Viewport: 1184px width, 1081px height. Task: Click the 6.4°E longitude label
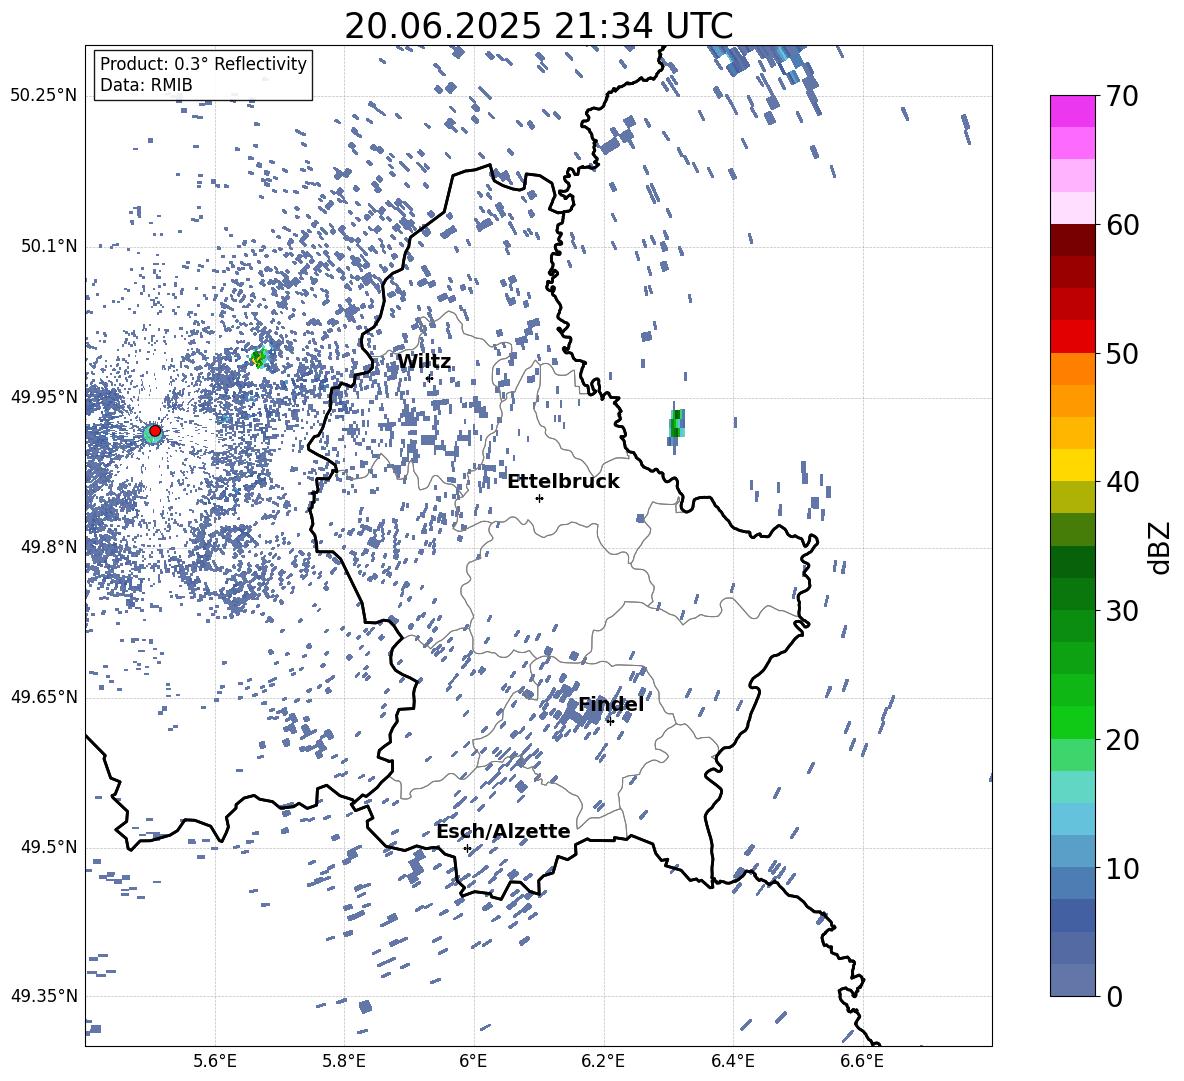tap(732, 1061)
